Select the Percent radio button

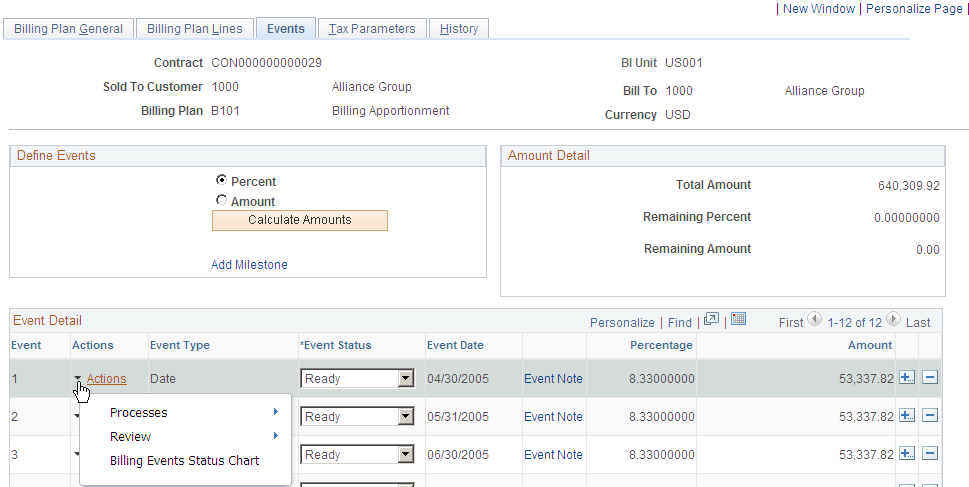(x=221, y=180)
